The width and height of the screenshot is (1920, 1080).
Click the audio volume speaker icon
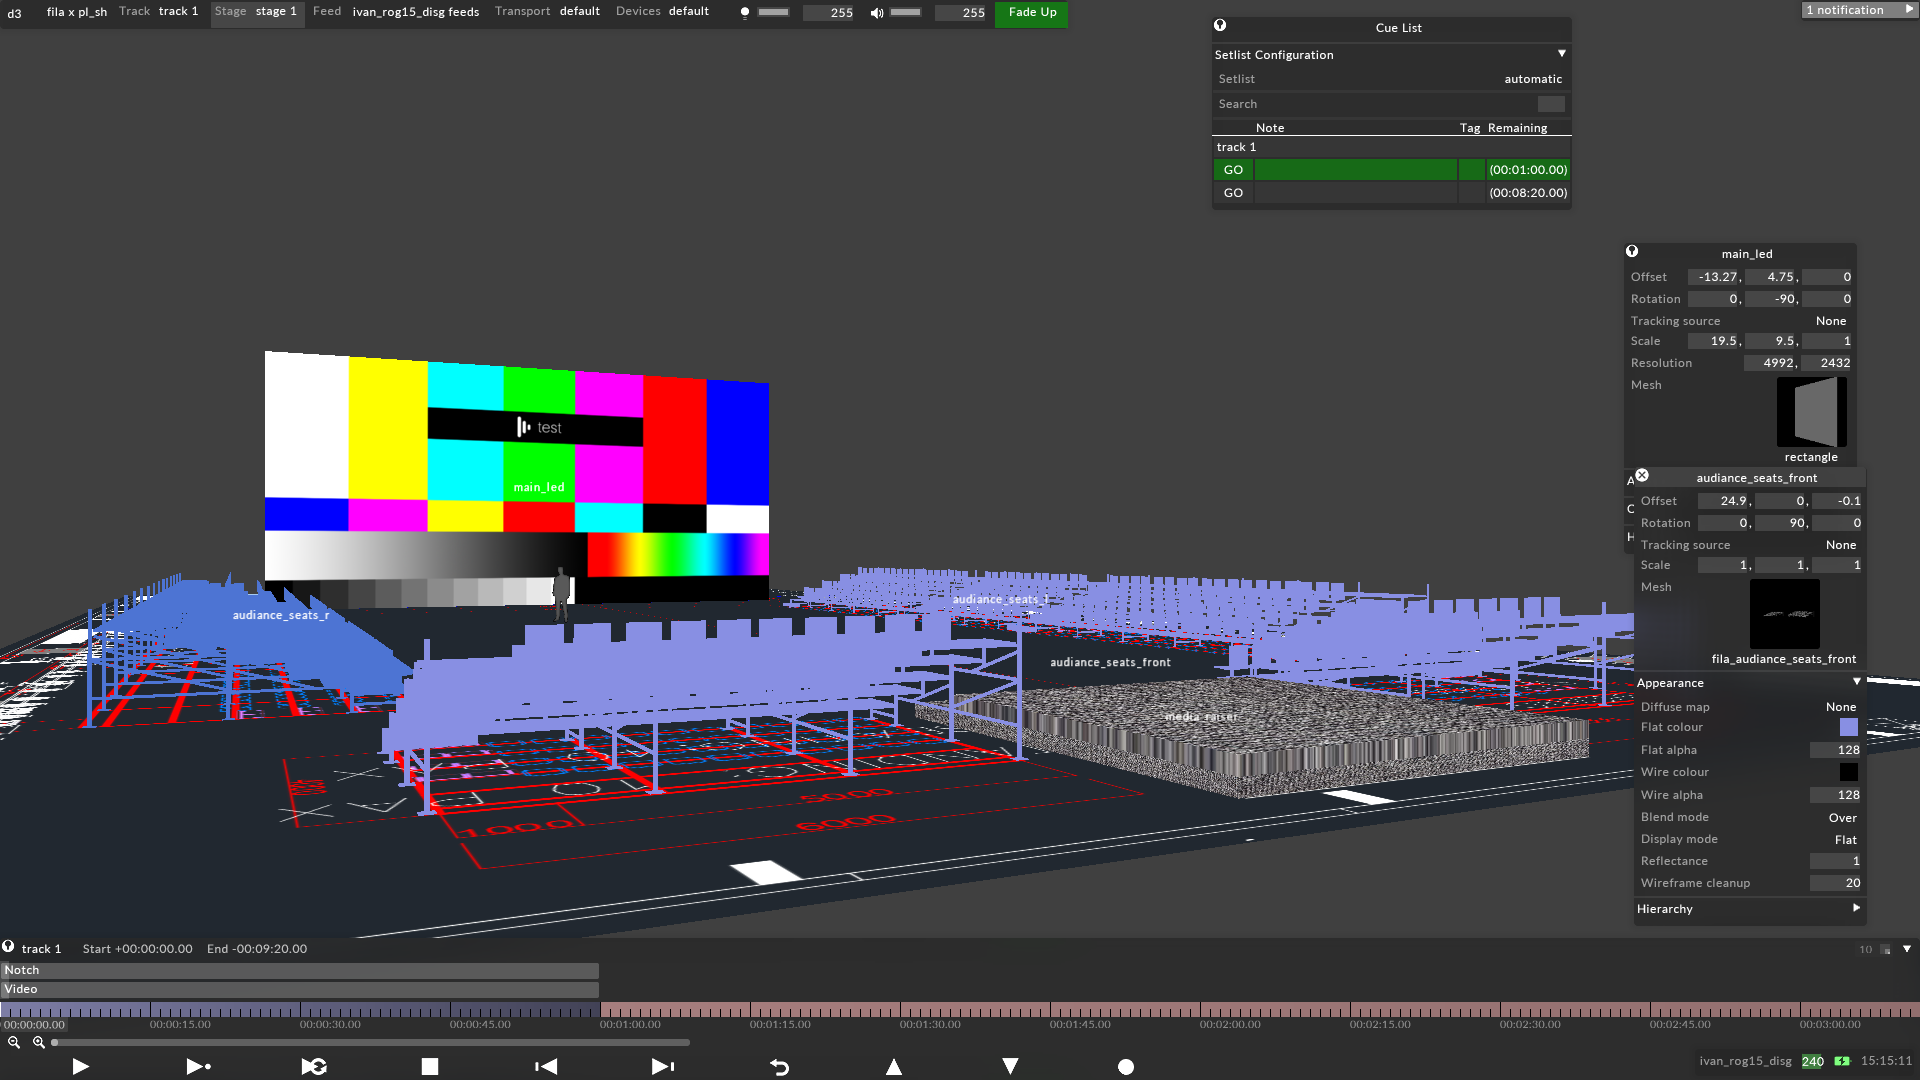(x=877, y=13)
